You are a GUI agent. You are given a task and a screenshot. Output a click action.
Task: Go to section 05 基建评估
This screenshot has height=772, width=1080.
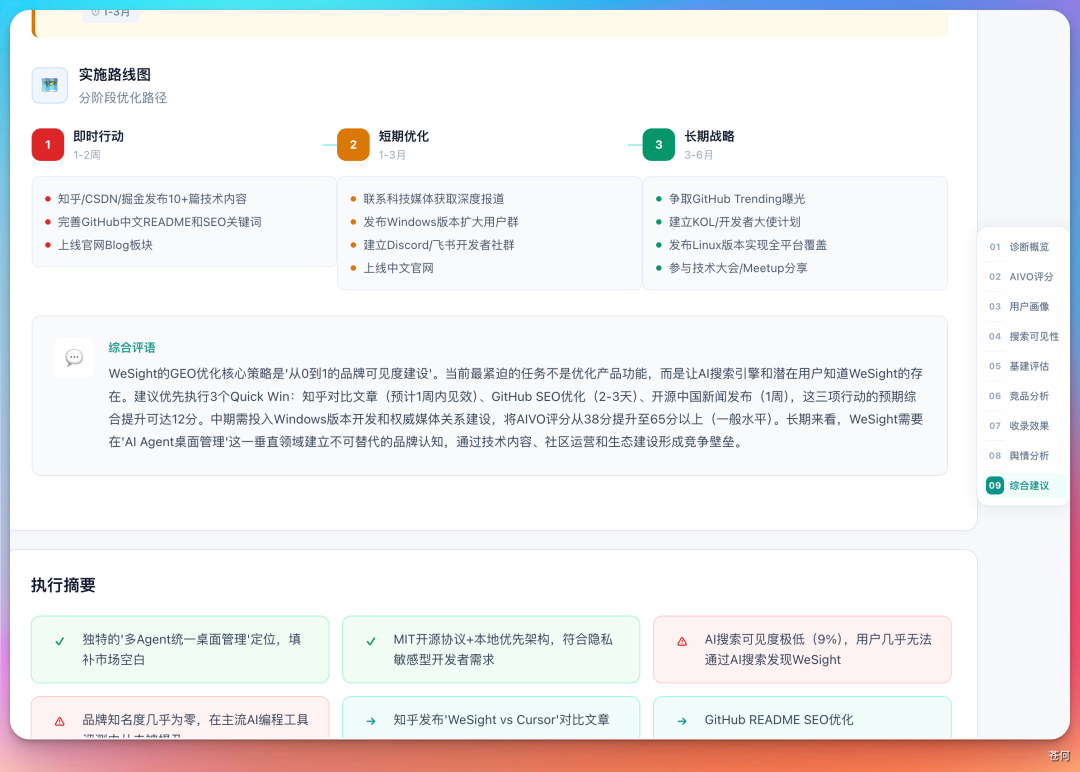[x=1020, y=366]
